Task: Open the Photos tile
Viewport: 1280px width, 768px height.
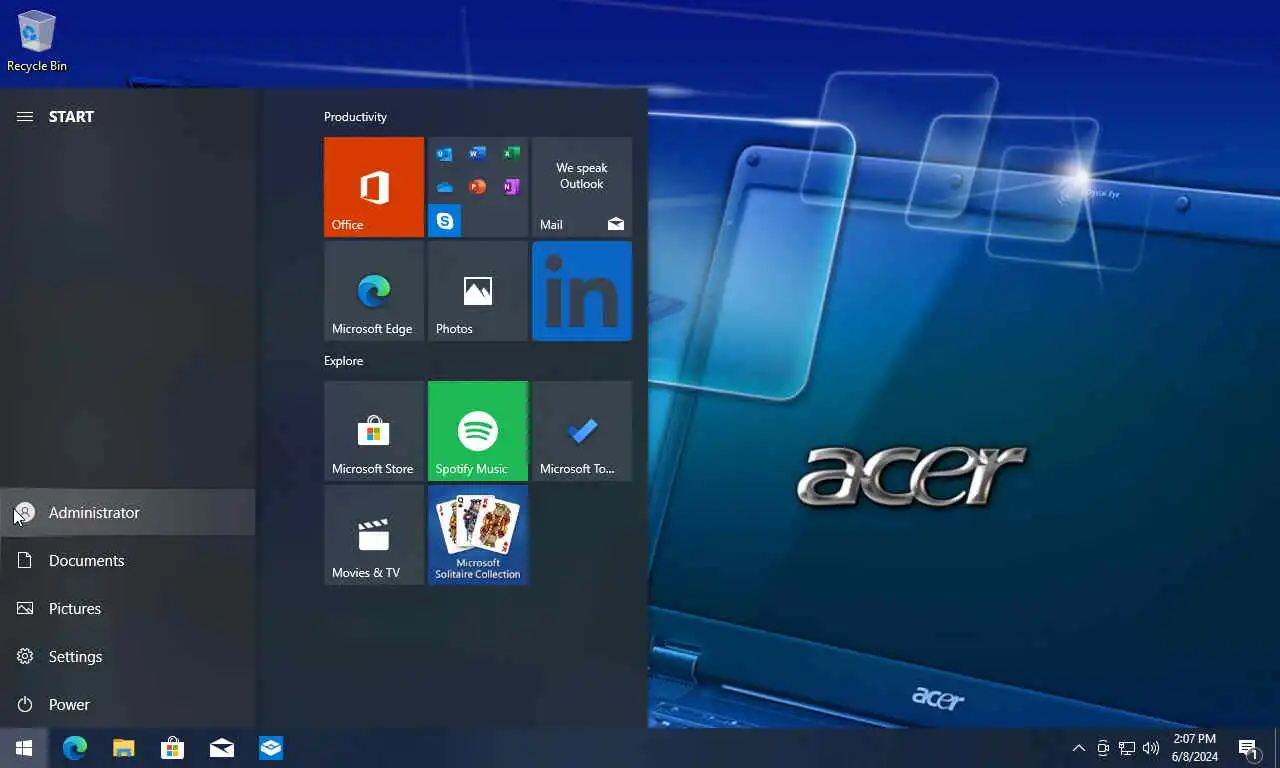Action: point(478,291)
